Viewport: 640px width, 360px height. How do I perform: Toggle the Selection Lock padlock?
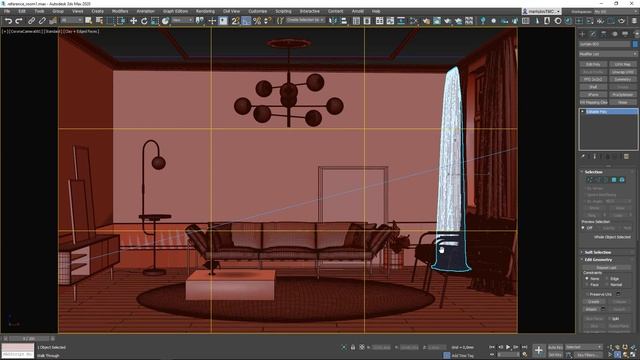click(353, 347)
